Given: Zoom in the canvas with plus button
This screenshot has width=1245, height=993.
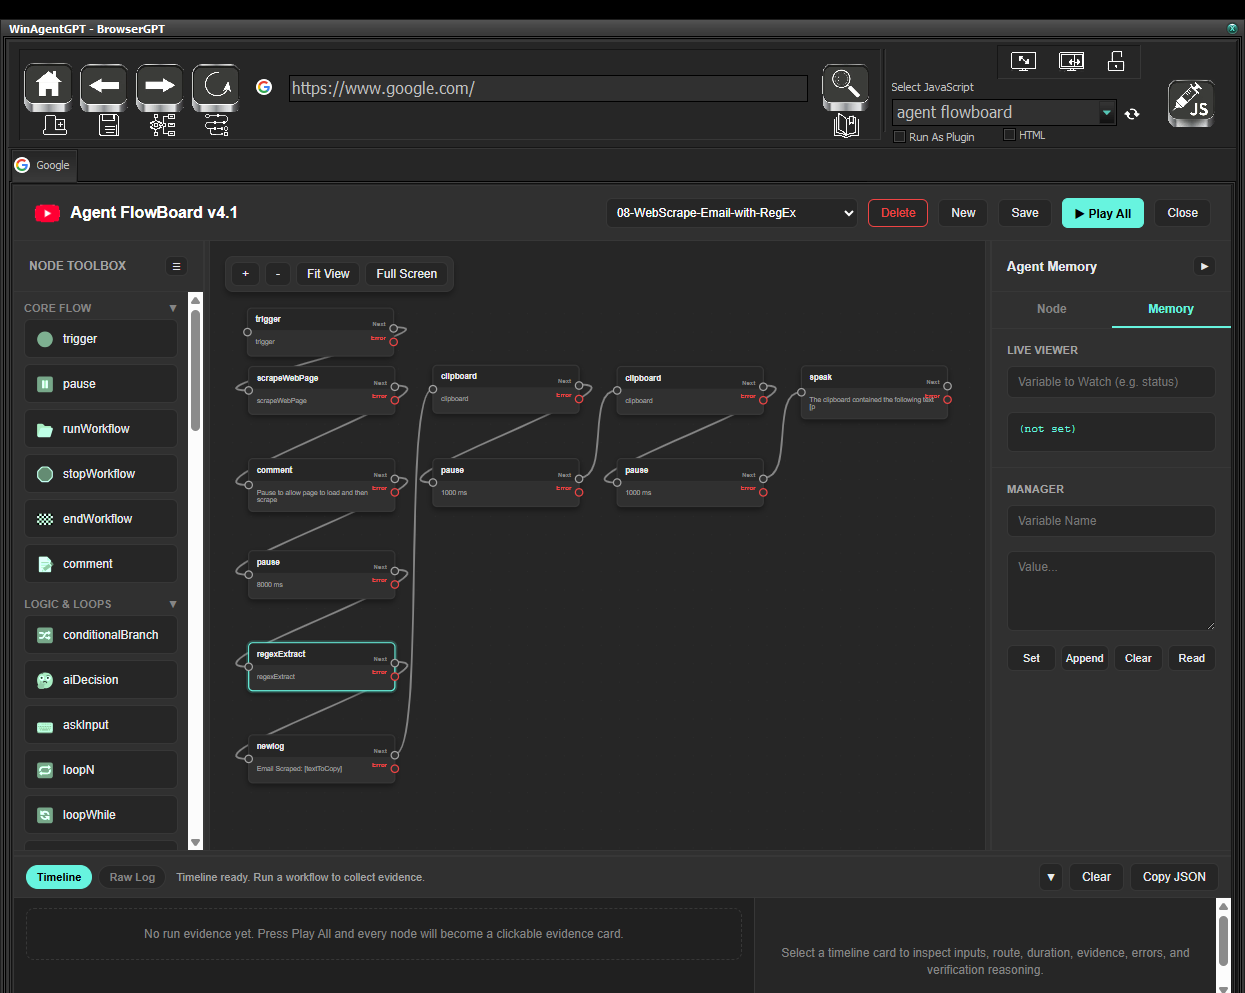Looking at the screenshot, I should pyautogui.click(x=245, y=274).
